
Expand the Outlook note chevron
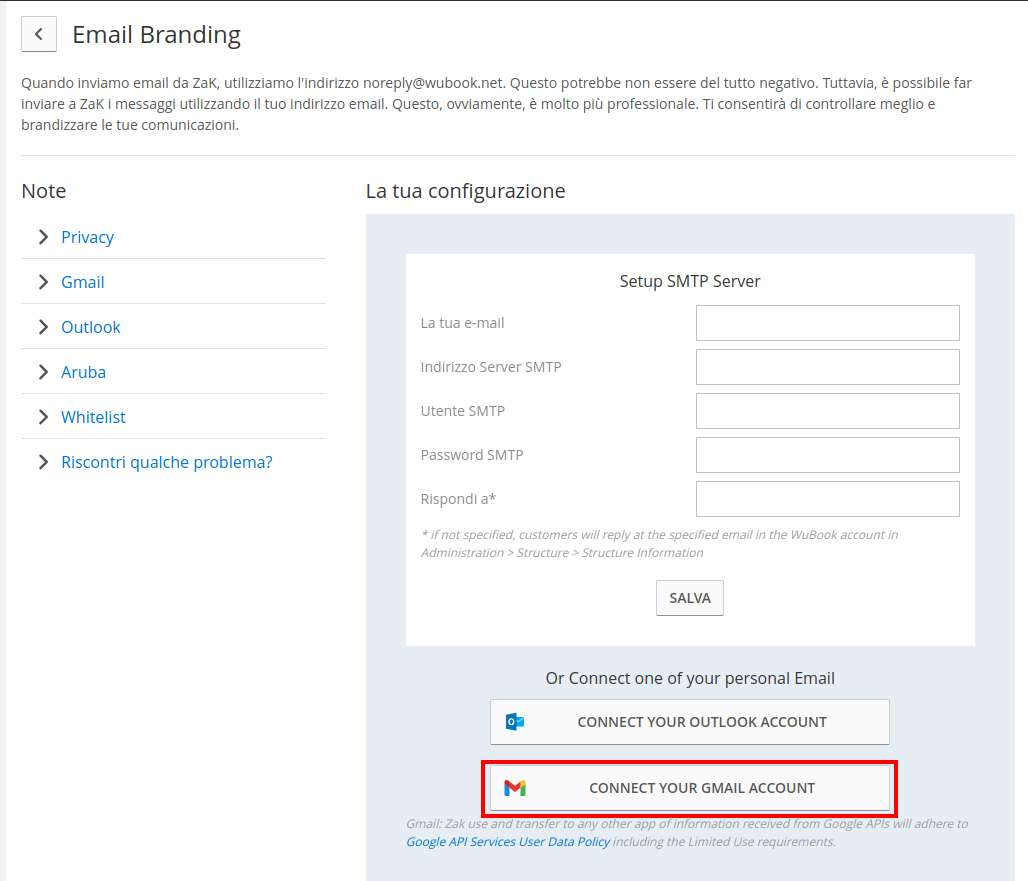[43, 327]
